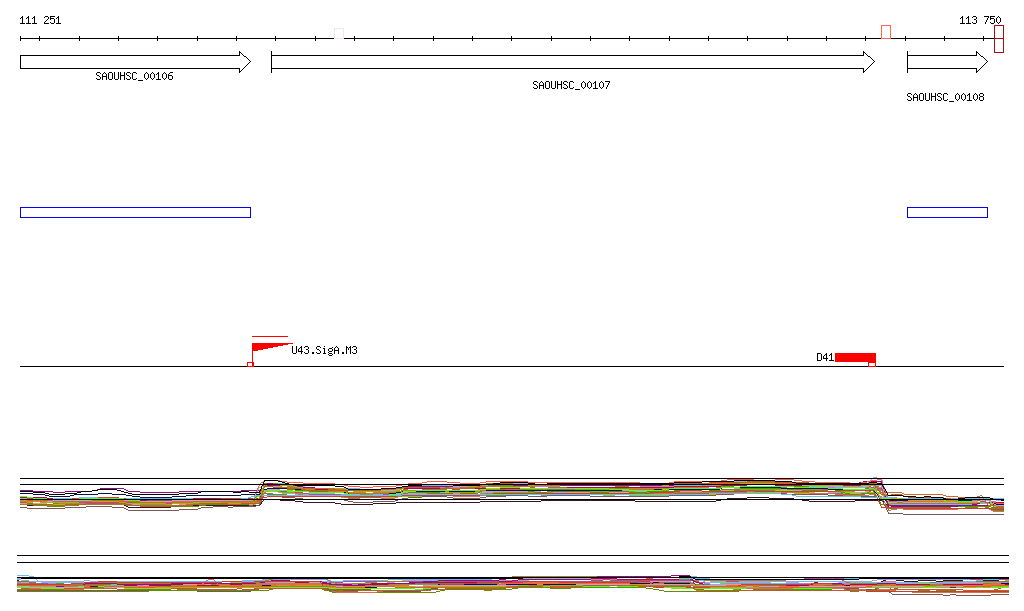
Task: Click the red U43.SigA.M3 promoter flag
Action: (266, 348)
